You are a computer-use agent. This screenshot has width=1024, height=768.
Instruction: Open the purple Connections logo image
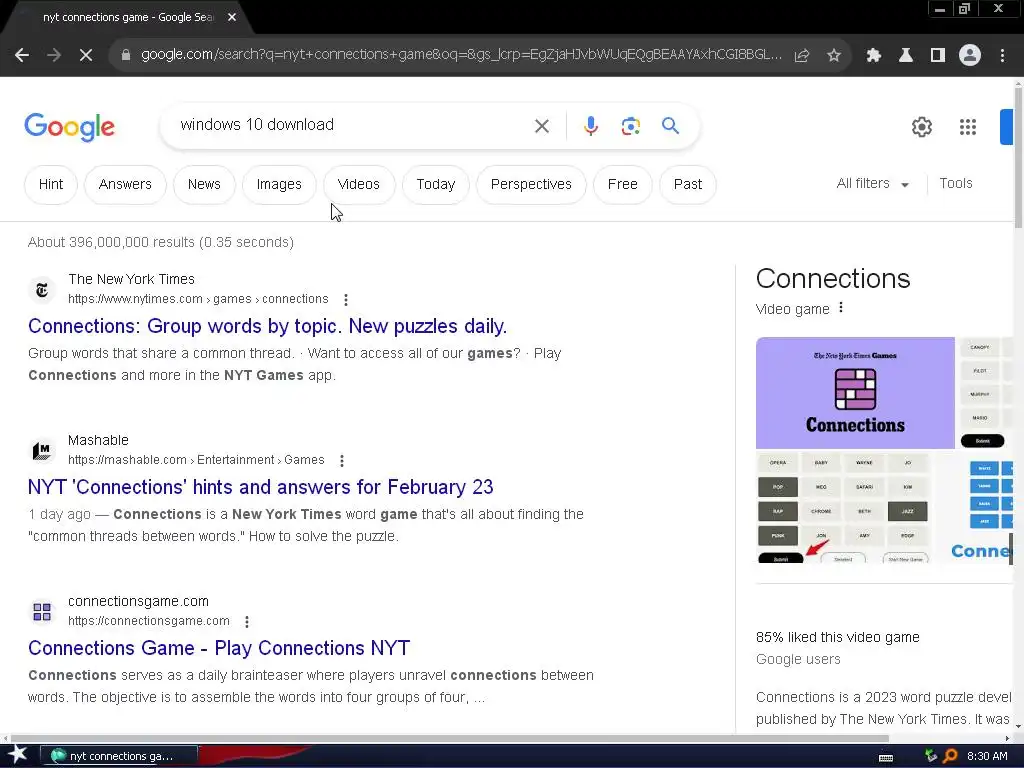point(855,392)
